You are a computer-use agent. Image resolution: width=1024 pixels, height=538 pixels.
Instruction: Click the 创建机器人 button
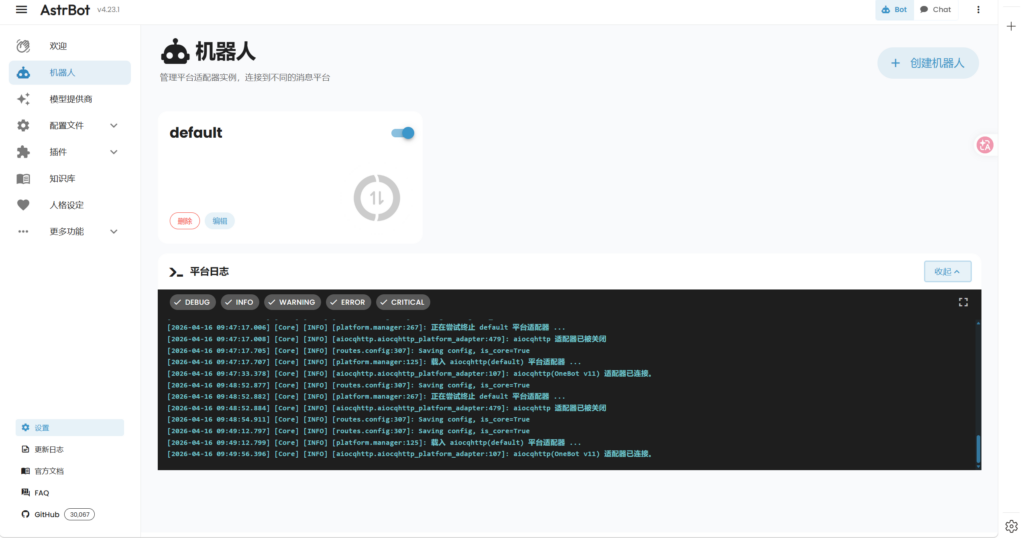click(927, 63)
